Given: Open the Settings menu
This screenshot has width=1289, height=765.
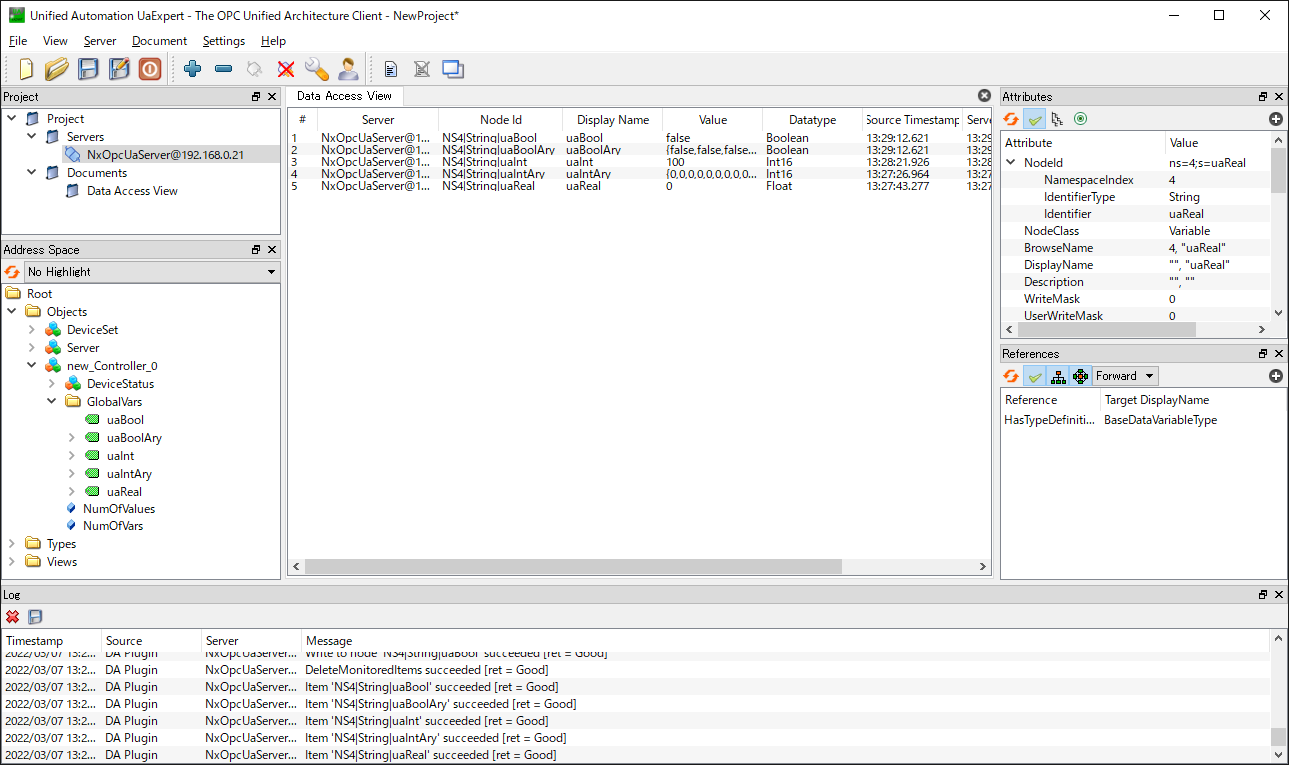Looking at the screenshot, I should coord(223,41).
